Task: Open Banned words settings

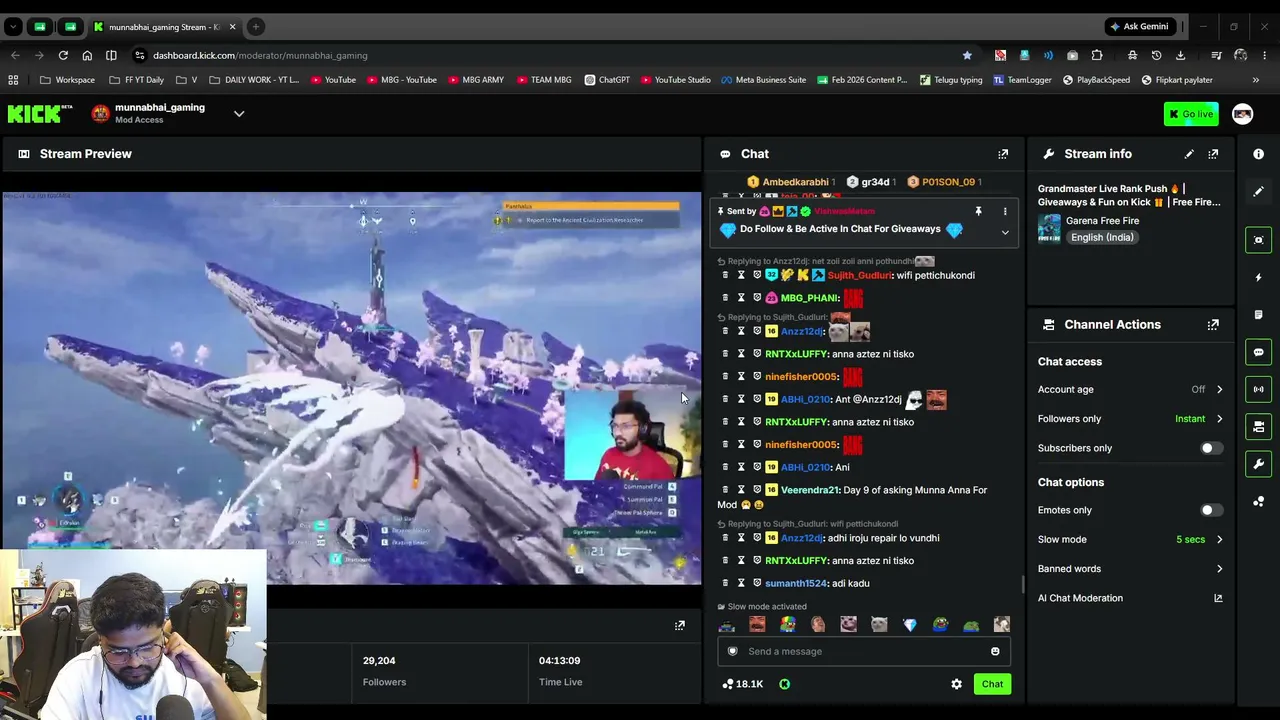Action: pyautogui.click(x=1130, y=569)
